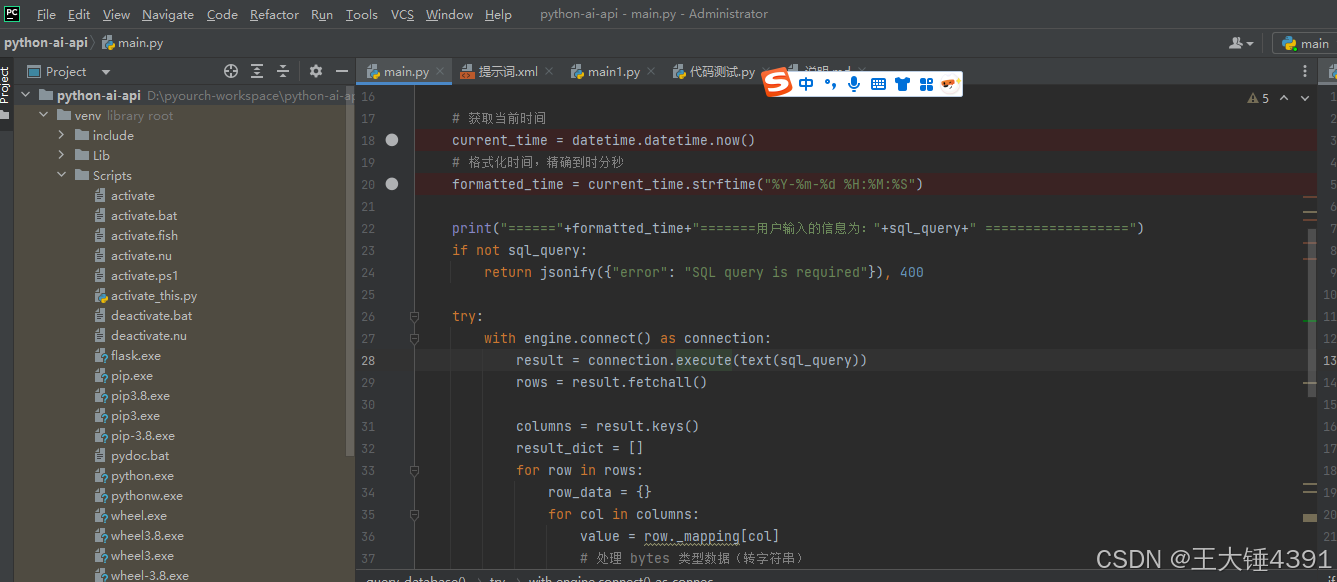The width and height of the screenshot is (1337, 582).
Task: Toggle the breakpoint on line 20
Action: pos(391,184)
